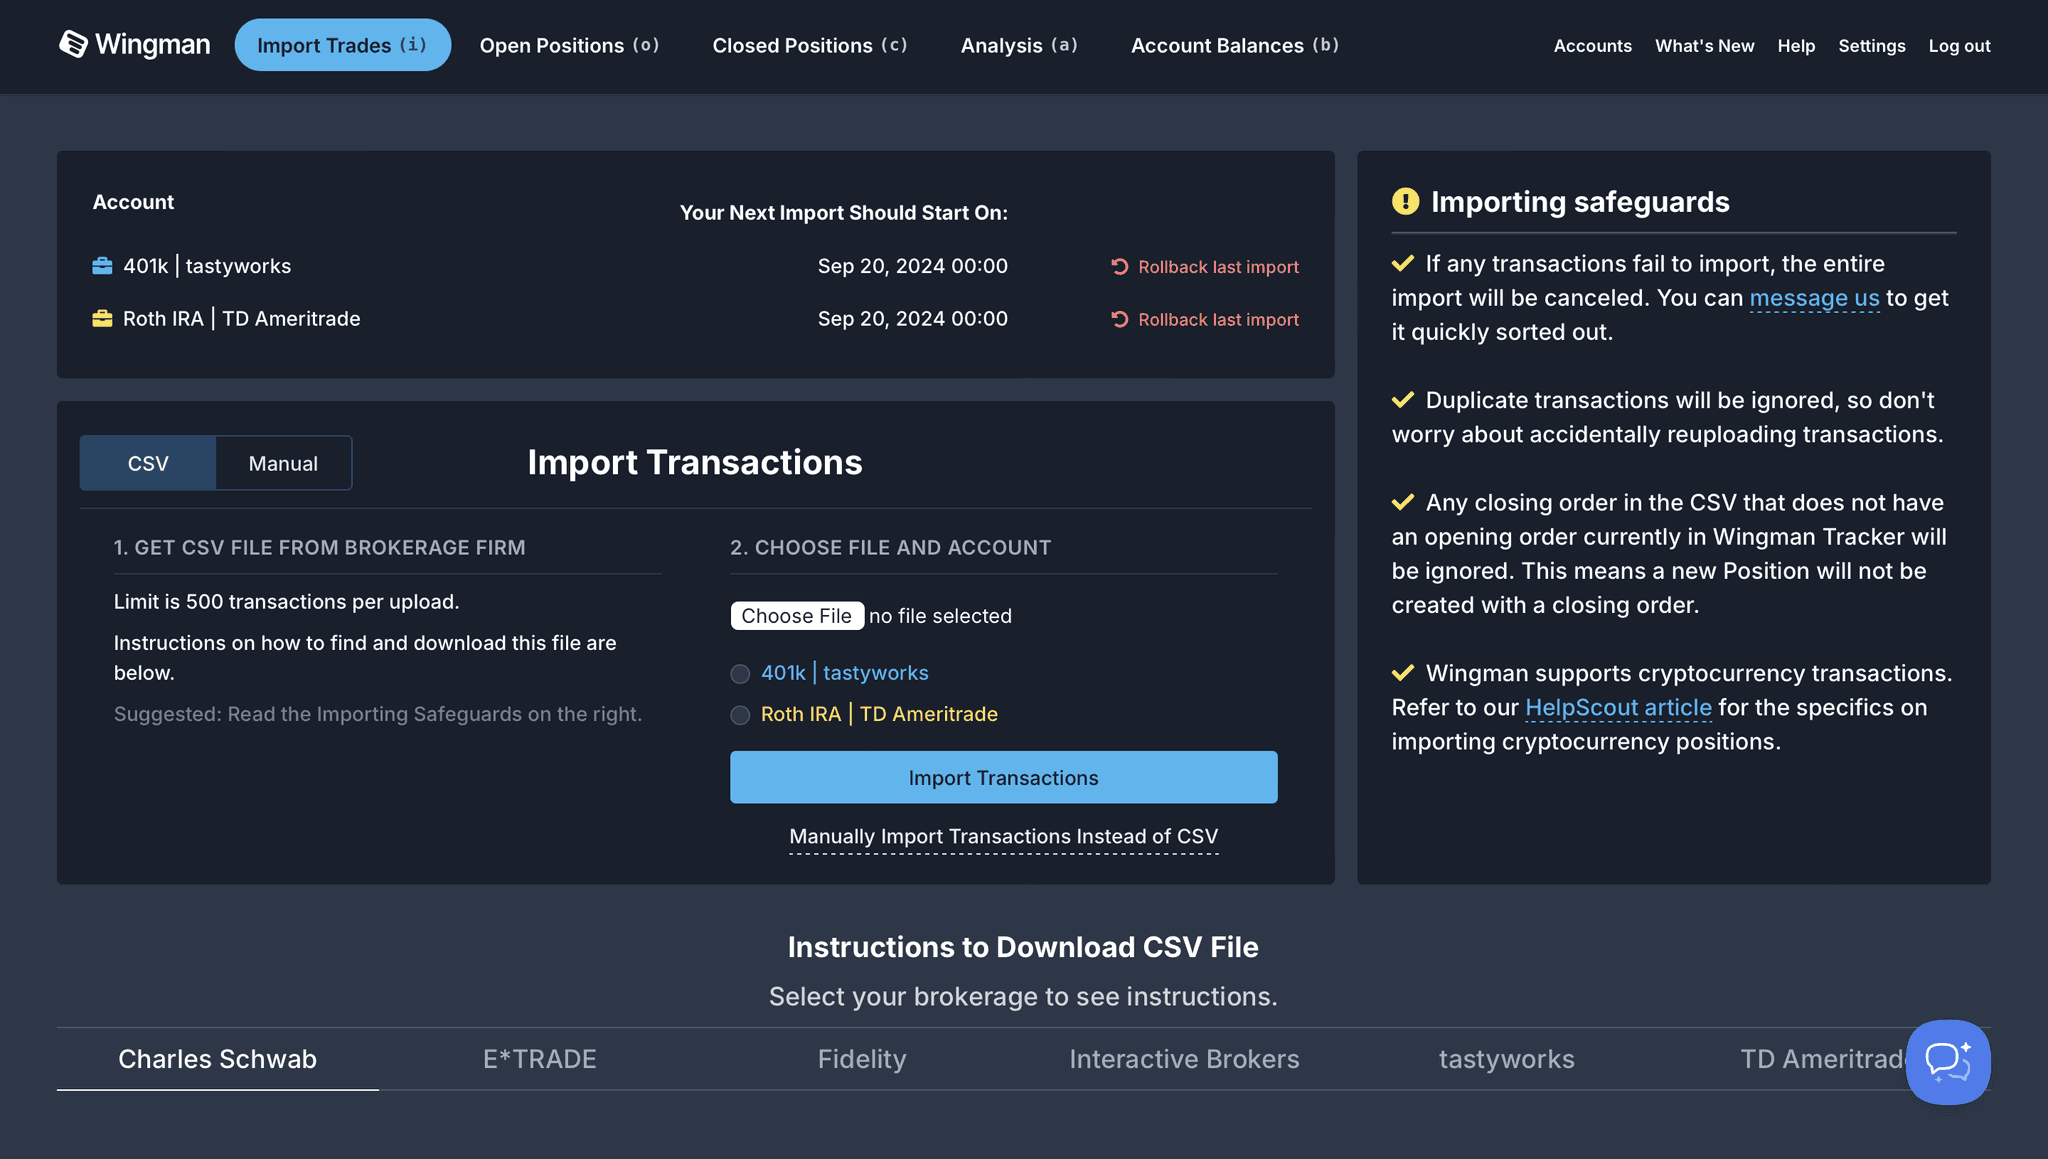Click the blue briefcase icon beside 401k tastyworks
Screen dimensions: 2048x1159
(101, 265)
